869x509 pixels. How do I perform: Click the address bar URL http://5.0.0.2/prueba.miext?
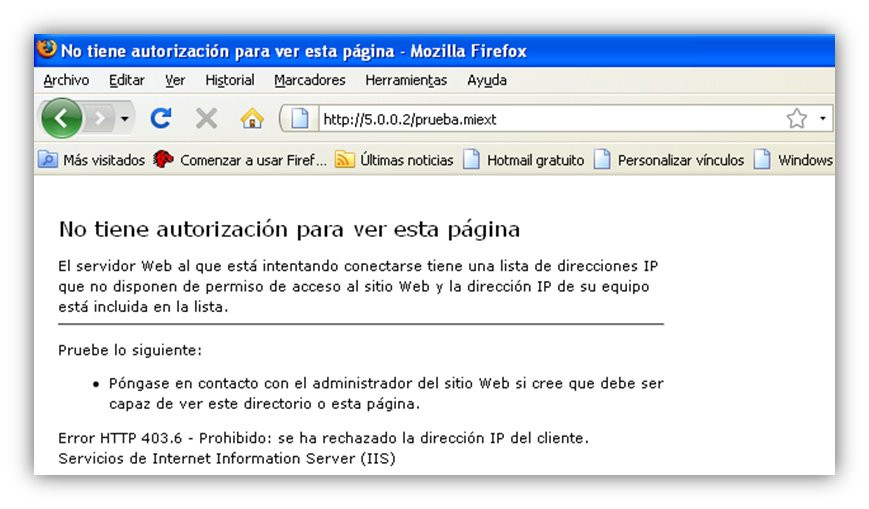(410, 119)
